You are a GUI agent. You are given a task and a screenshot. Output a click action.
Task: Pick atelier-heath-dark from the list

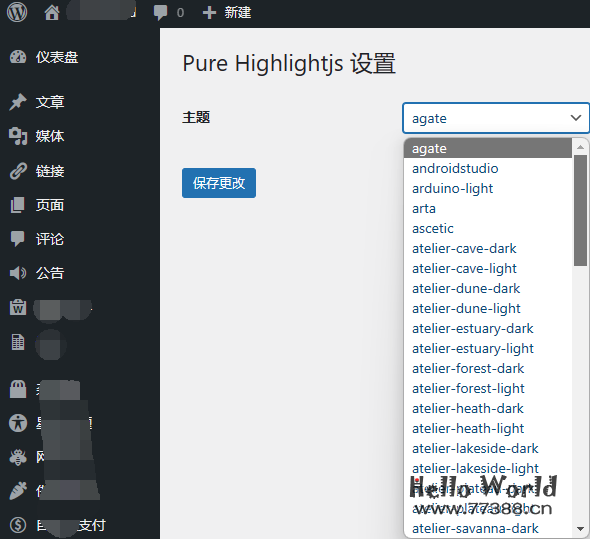pyautogui.click(x=488, y=408)
